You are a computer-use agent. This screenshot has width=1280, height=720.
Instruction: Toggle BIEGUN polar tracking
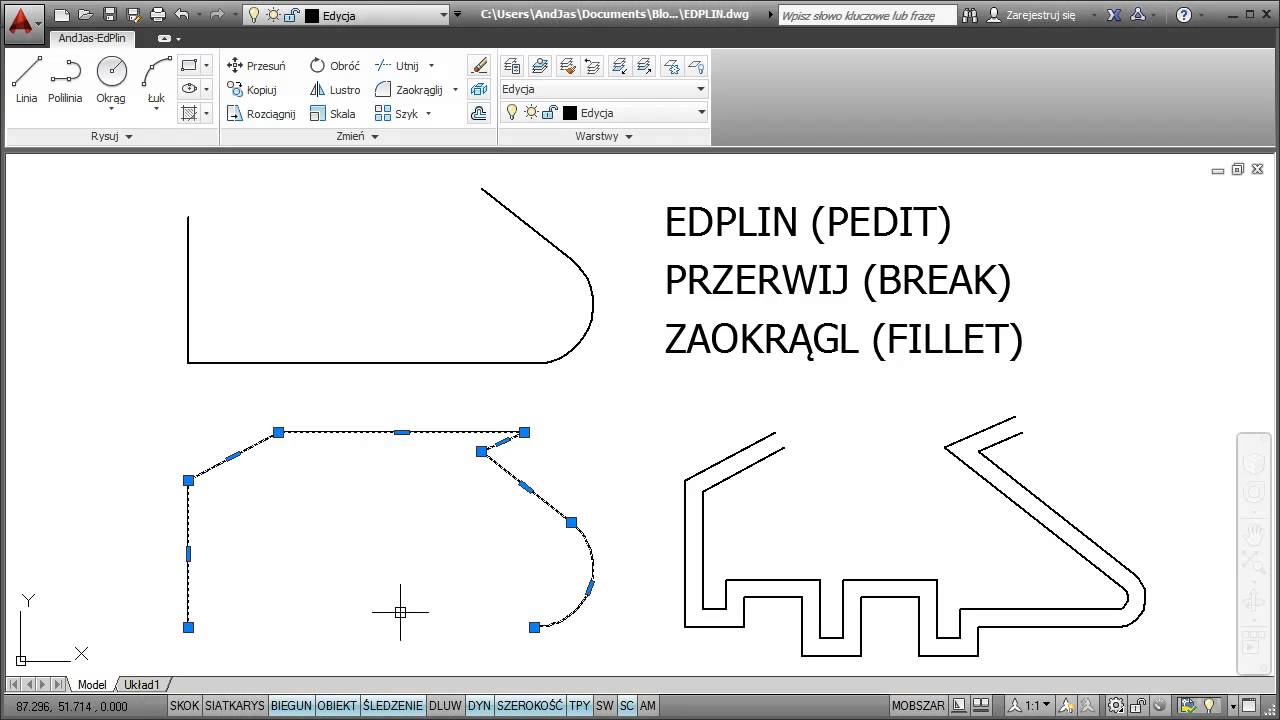(291, 706)
